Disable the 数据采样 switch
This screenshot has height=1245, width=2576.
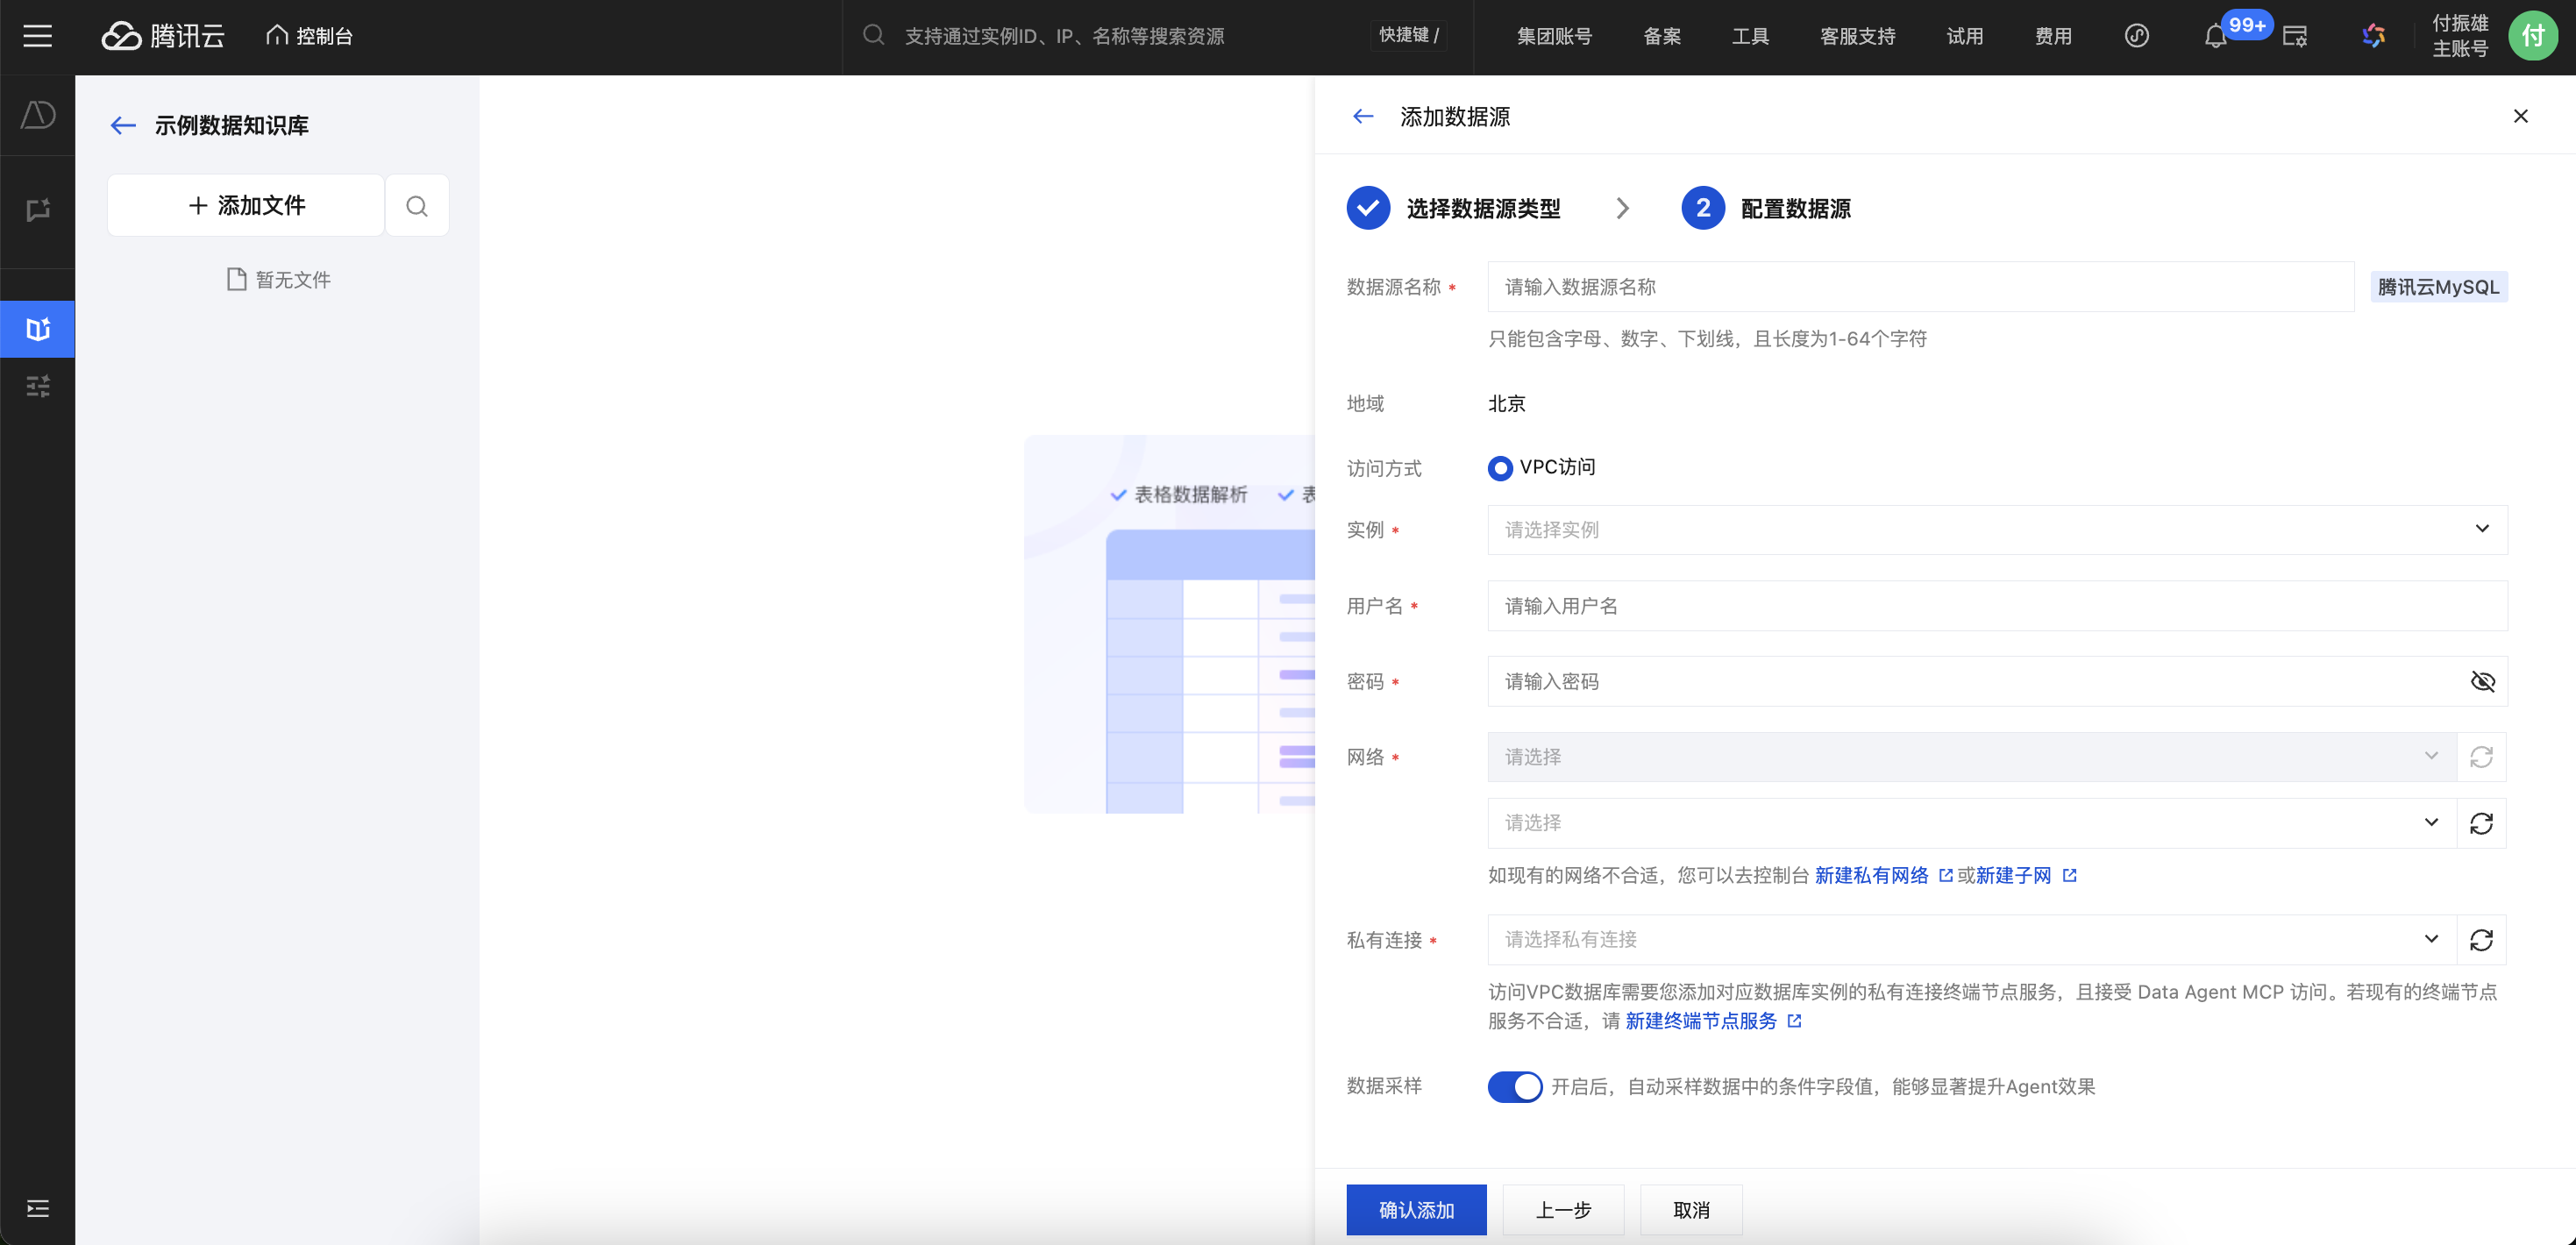[x=1514, y=1087]
